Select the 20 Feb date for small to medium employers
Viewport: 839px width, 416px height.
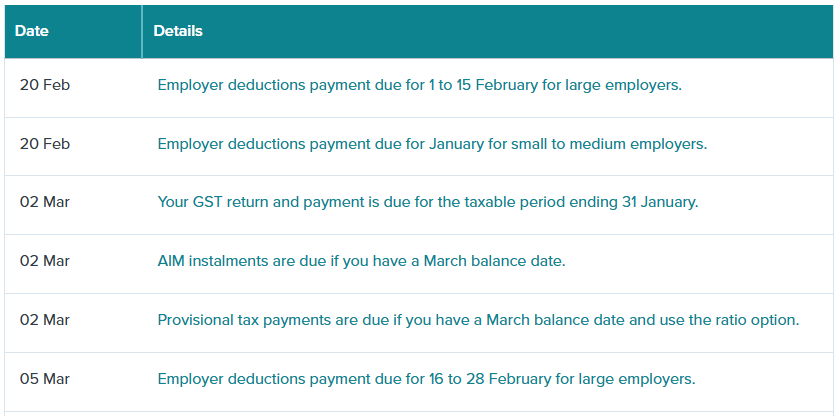pos(45,144)
